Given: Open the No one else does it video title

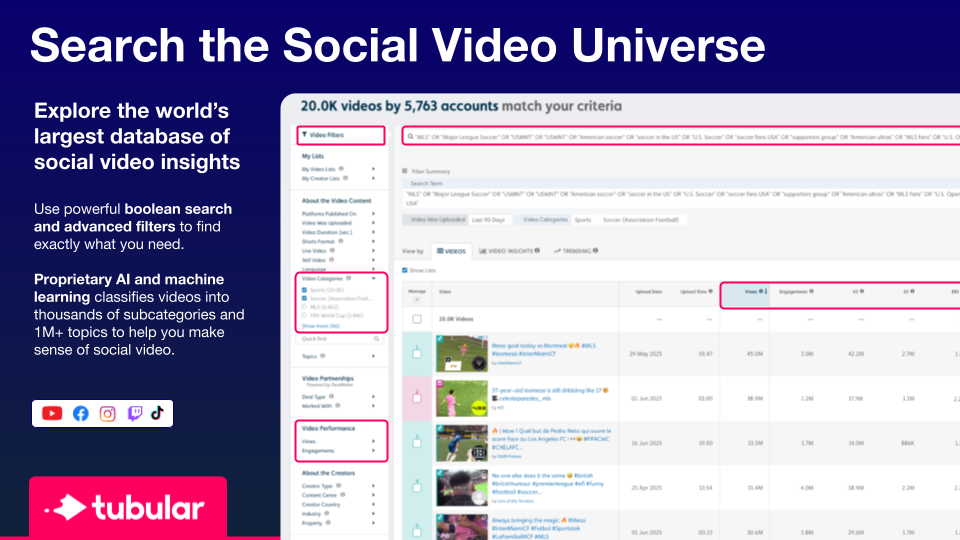Looking at the screenshot, I should tap(547, 484).
